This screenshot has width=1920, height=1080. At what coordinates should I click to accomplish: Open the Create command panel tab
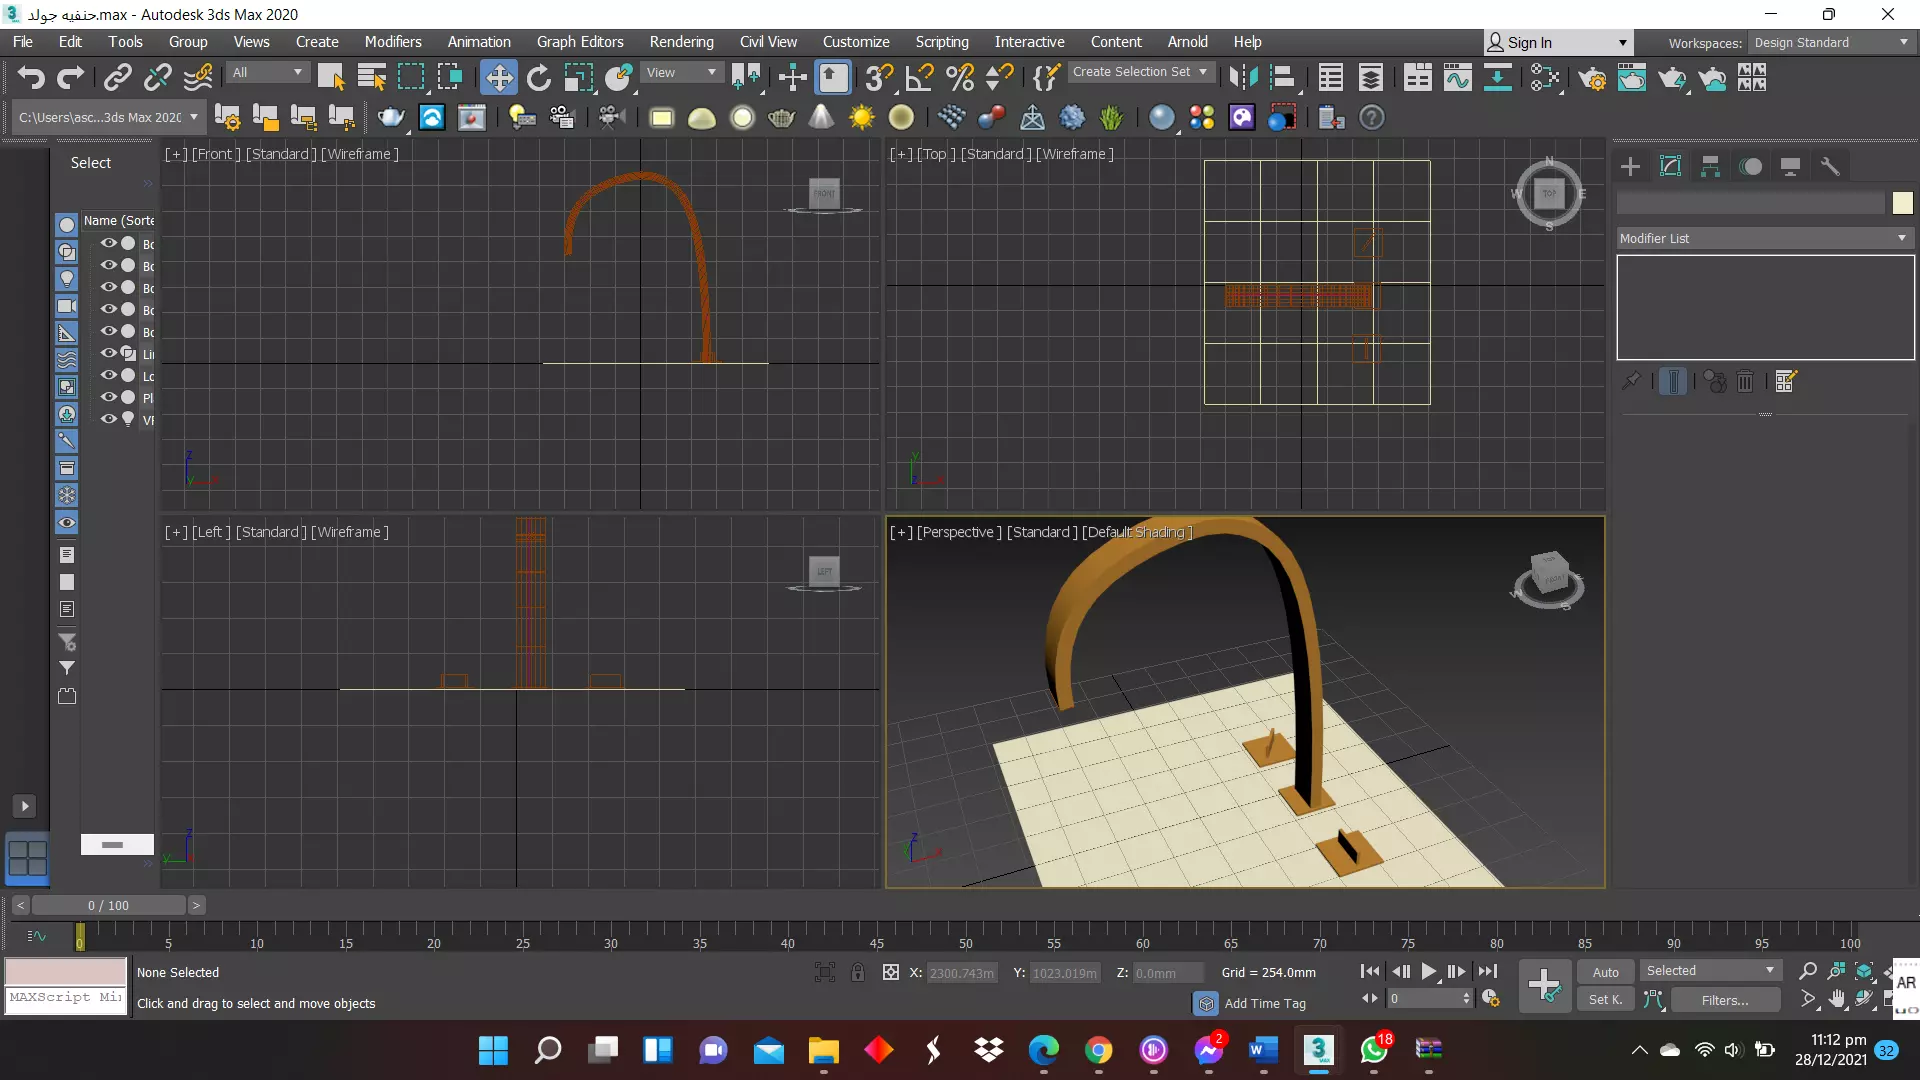point(1630,166)
